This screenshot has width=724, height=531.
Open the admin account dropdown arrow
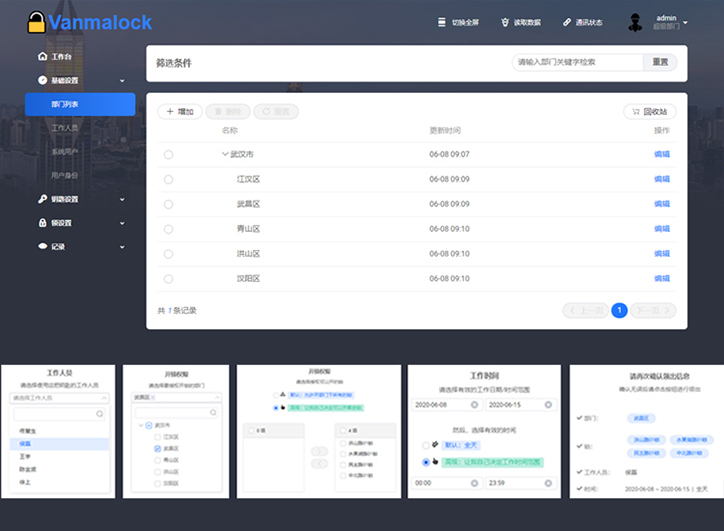685,19
